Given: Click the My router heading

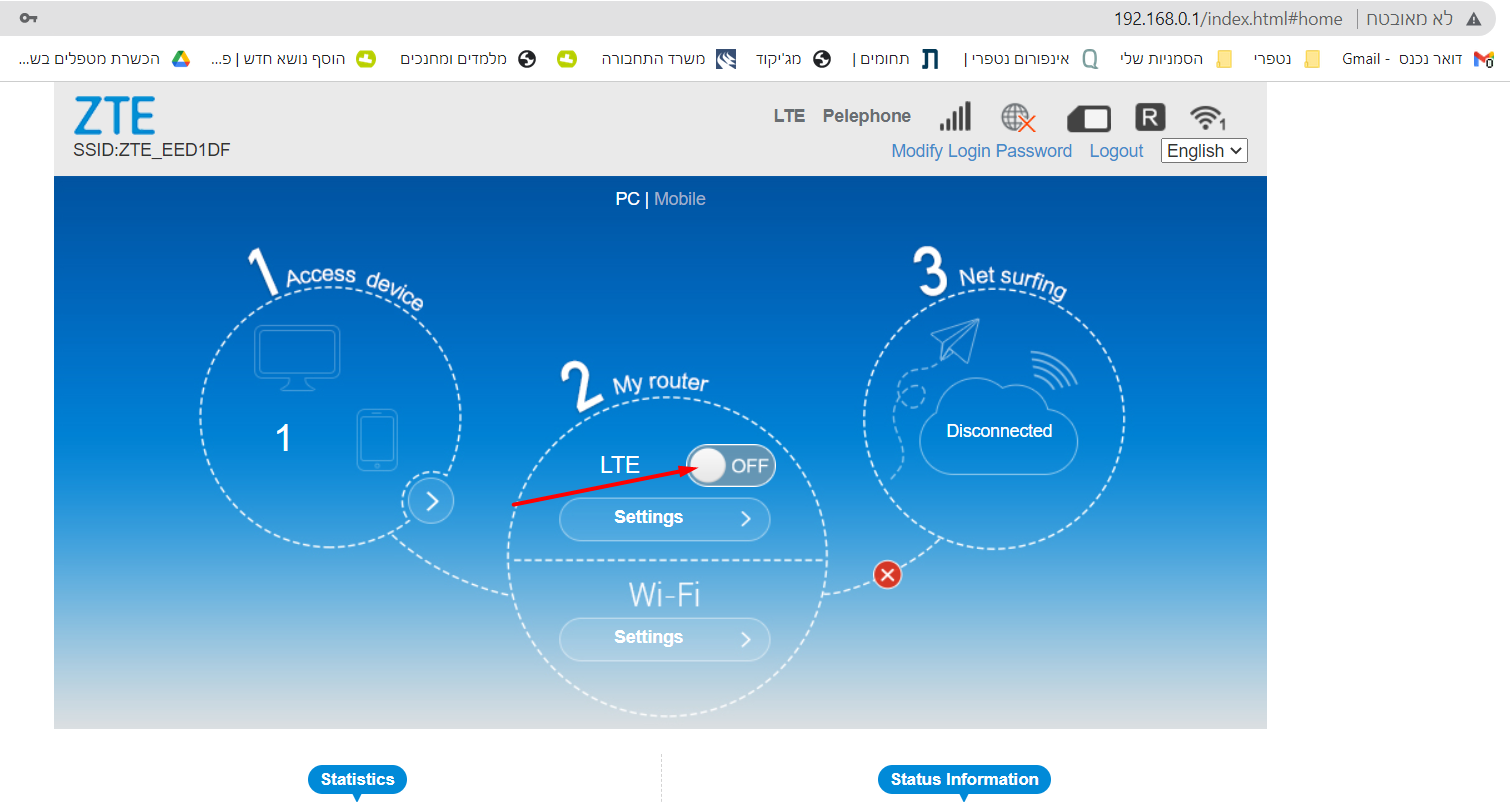Looking at the screenshot, I should tap(660, 384).
